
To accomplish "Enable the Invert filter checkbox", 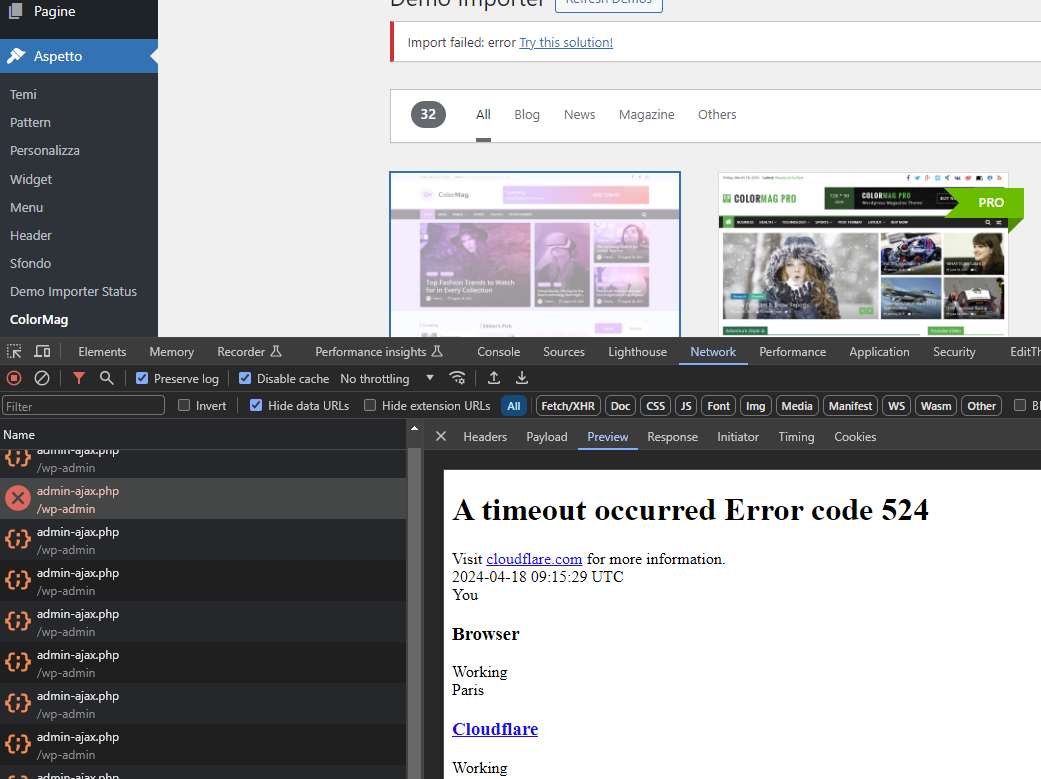I will 185,405.
